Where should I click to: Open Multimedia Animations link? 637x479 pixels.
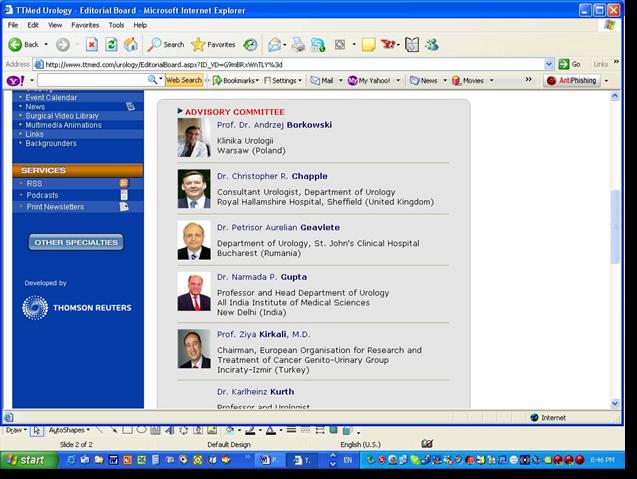click(x=63, y=125)
